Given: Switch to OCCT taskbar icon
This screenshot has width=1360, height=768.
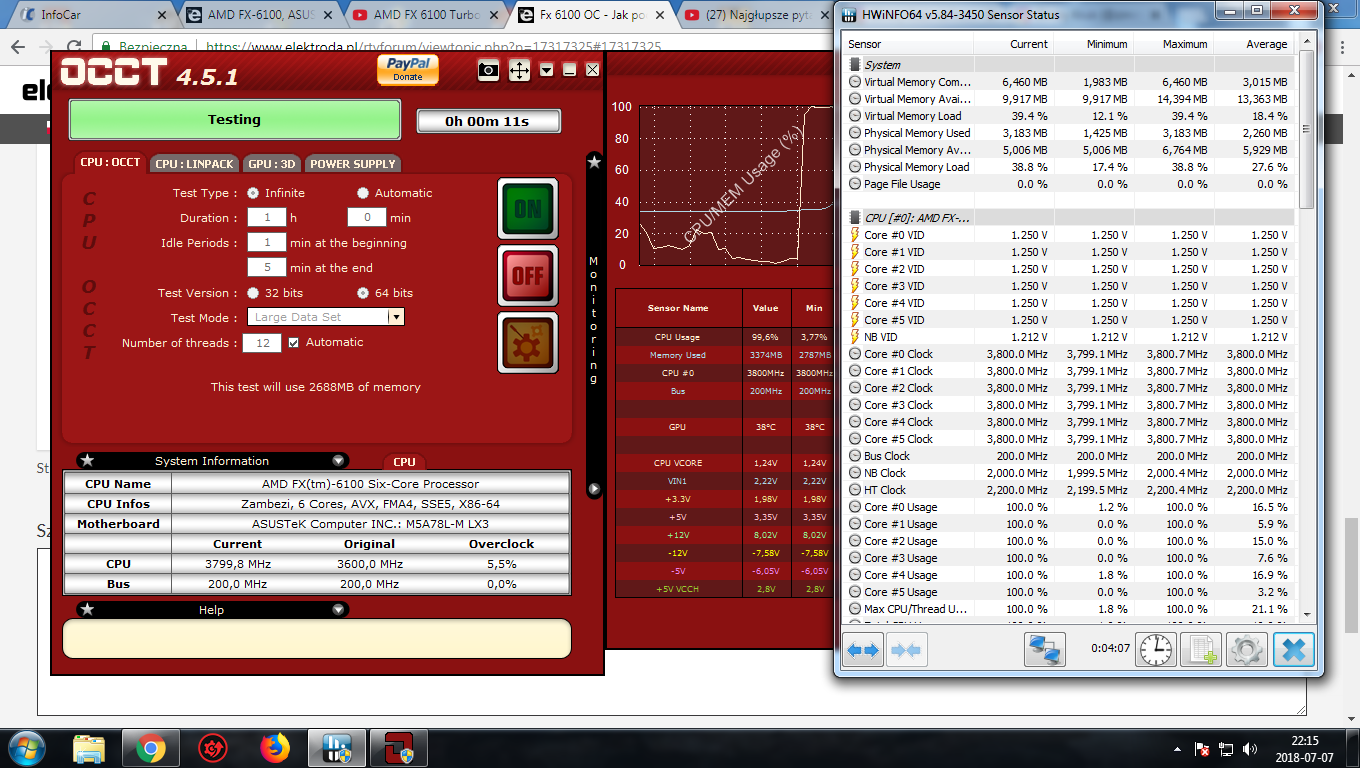Looking at the screenshot, I should pyautogui.click(x=398, y=747).
